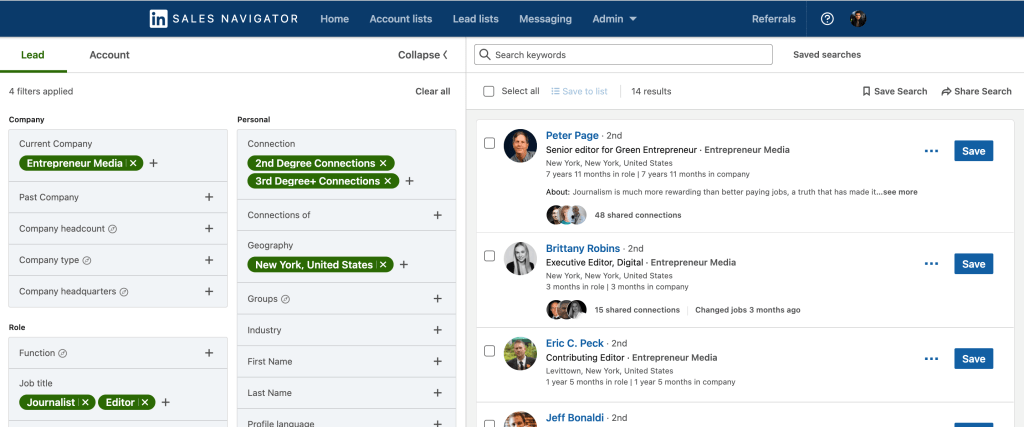
Task: Save Eric C. Peck as a lead
Action: pyautogui.click(x=973, y=358)
